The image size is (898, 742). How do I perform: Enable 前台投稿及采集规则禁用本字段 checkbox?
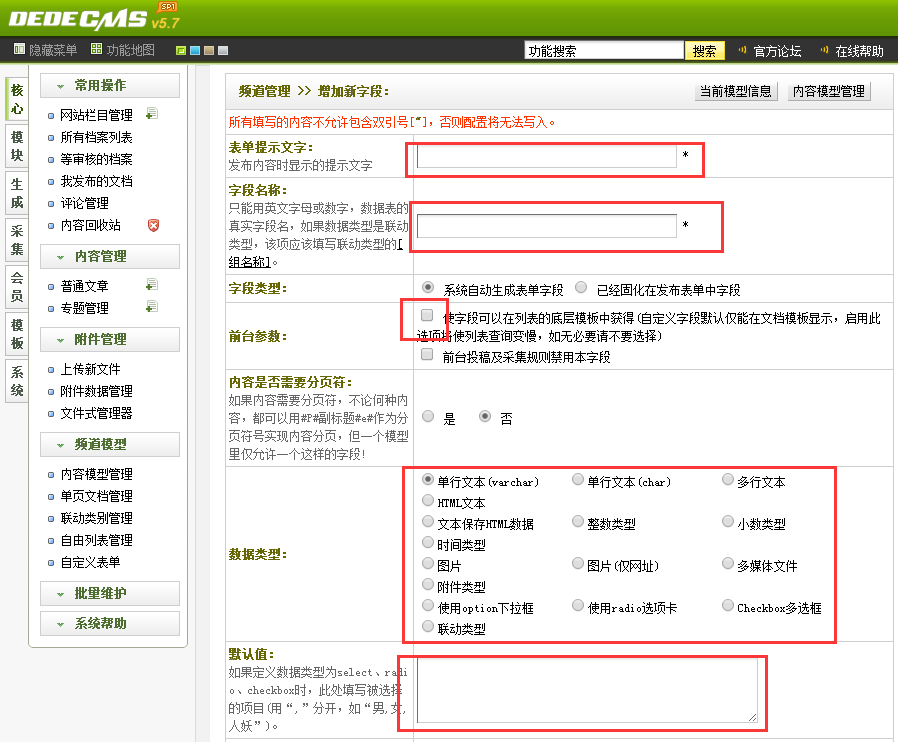pos(427,355)
